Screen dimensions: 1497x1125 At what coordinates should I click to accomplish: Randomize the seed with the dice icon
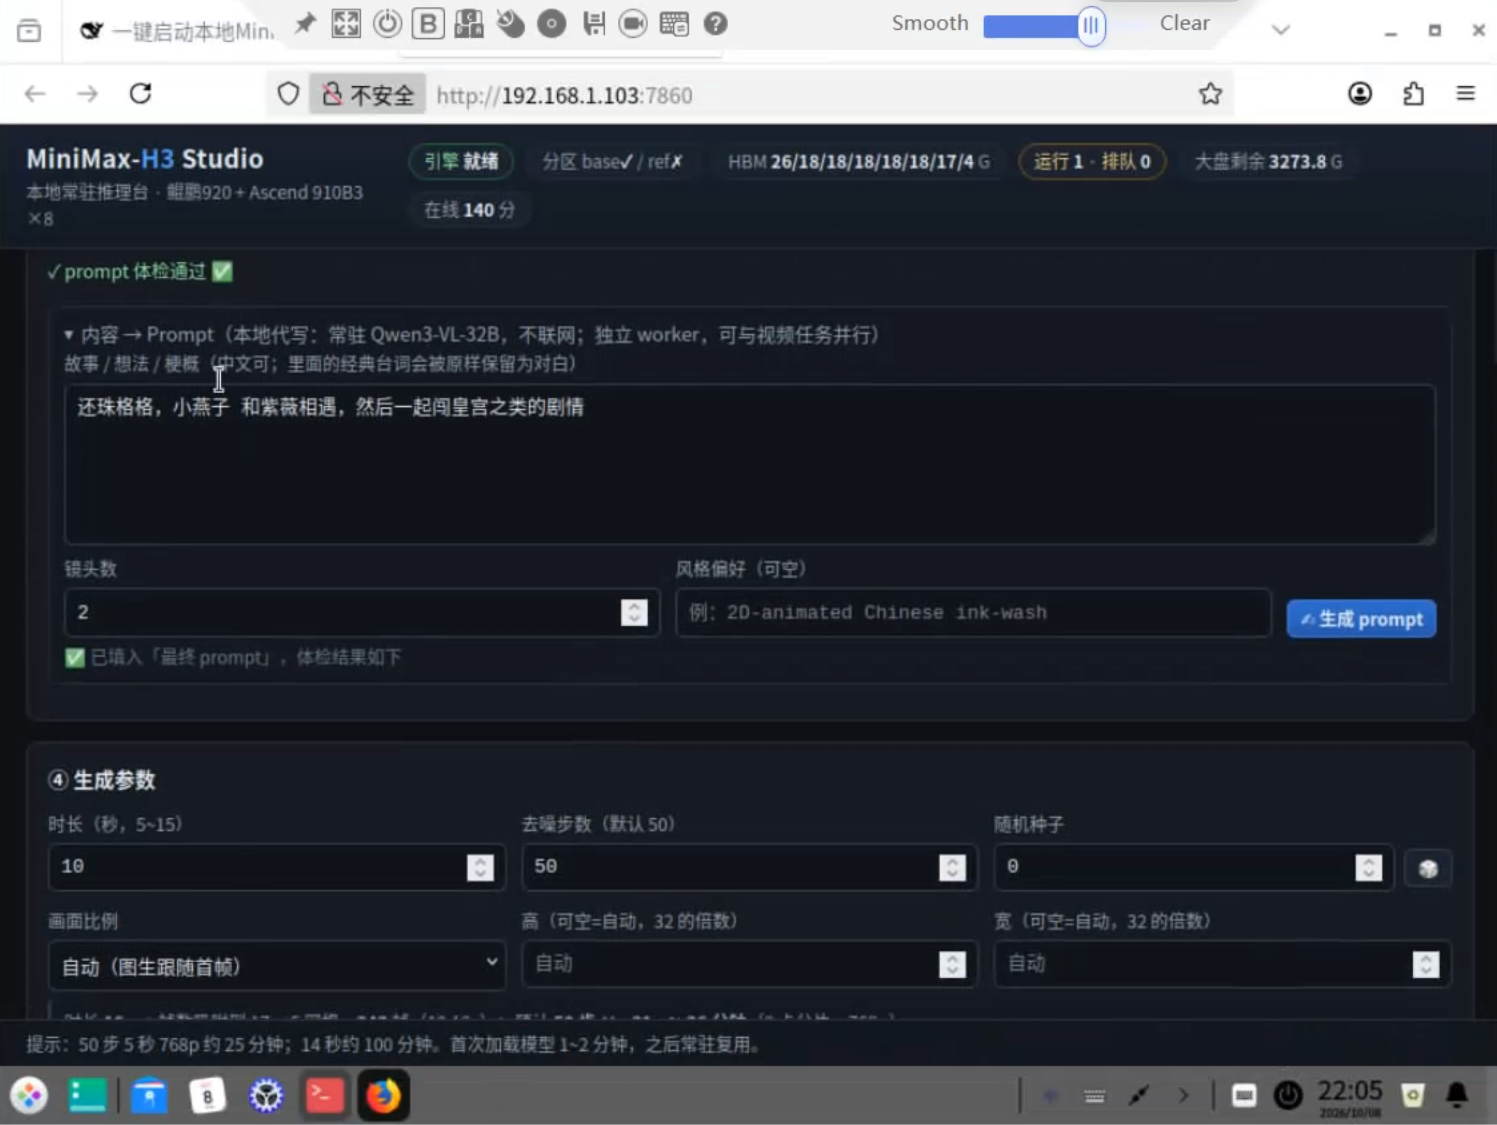[1428, 868]
